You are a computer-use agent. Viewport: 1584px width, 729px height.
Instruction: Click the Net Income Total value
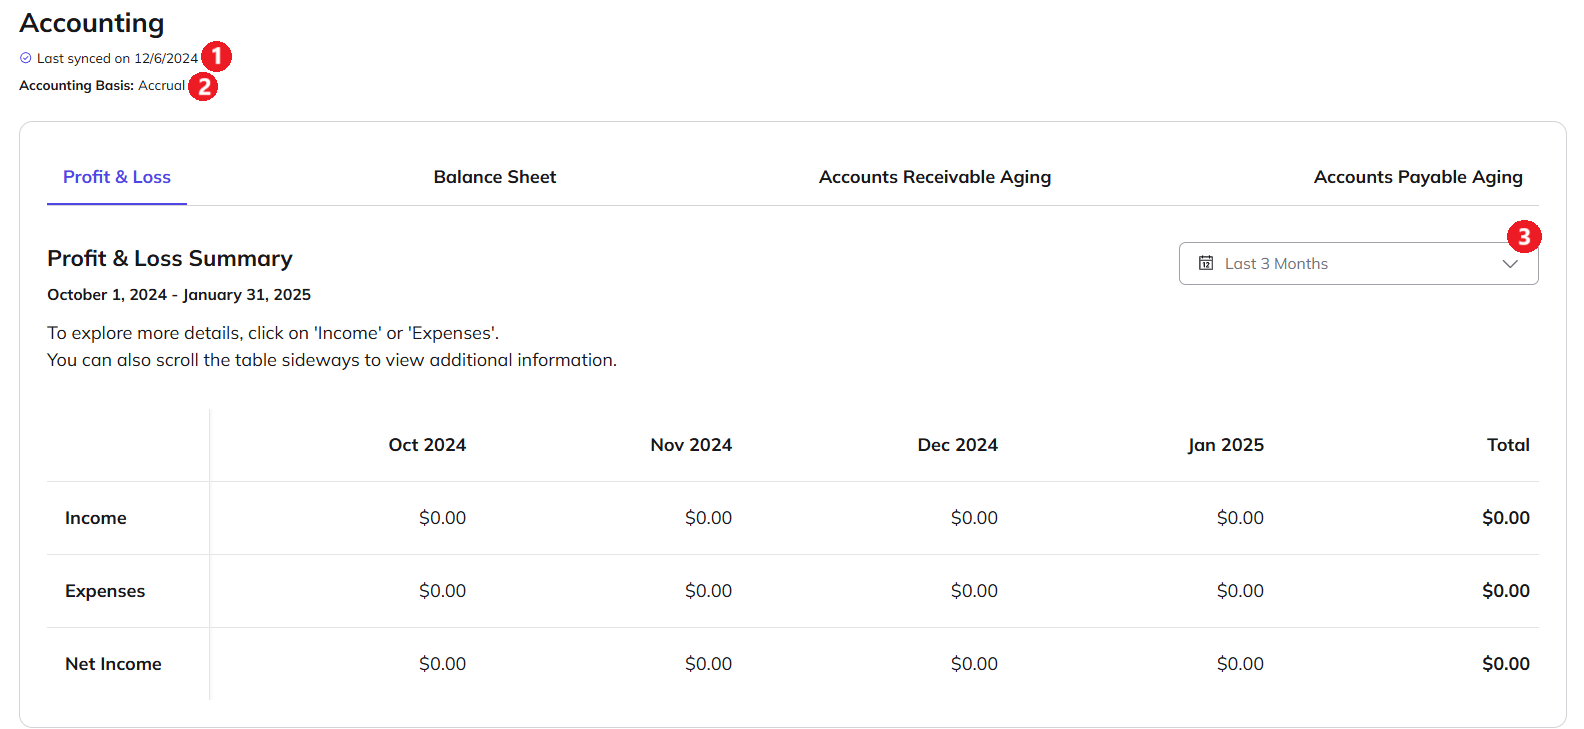pos(1506,664)
